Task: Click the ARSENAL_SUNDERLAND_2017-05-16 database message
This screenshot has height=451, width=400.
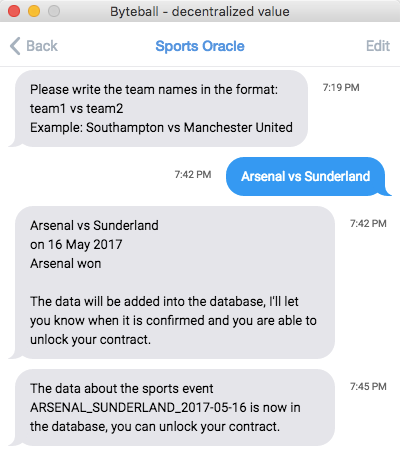Action: [x=171, y=407]
